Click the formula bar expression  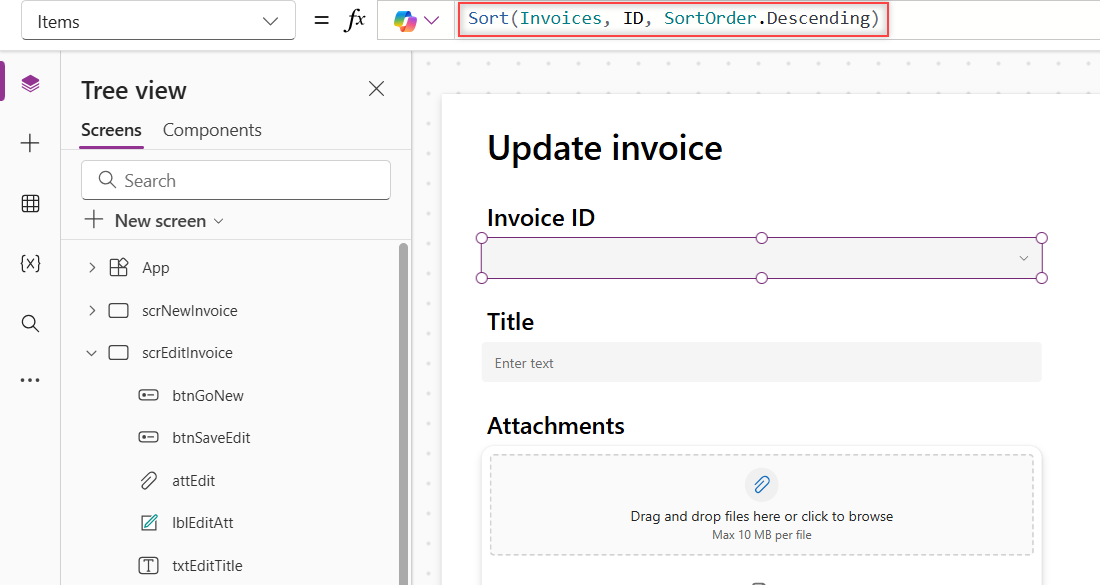[x=673, y=19]
